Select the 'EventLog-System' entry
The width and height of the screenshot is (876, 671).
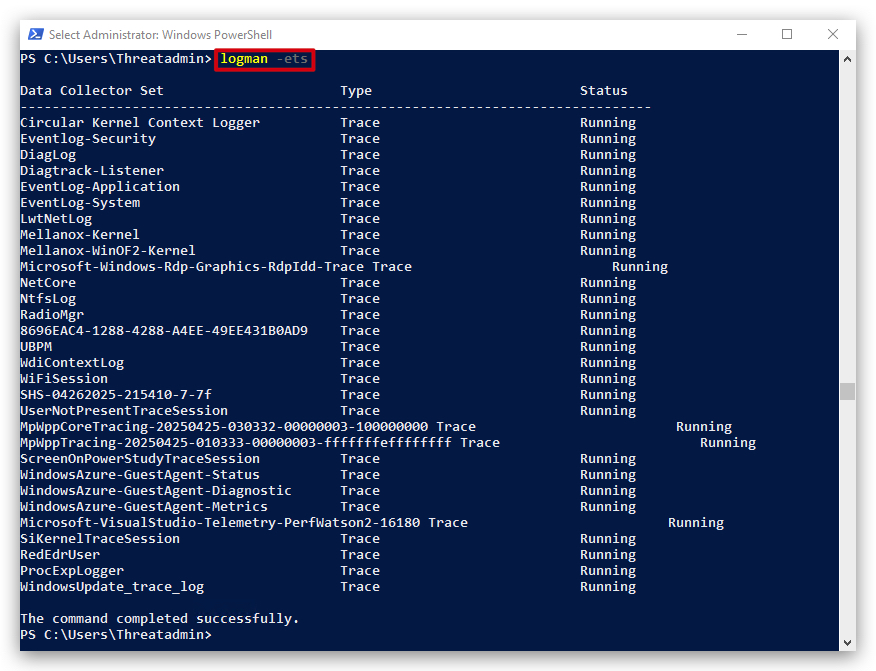[80, 203]
